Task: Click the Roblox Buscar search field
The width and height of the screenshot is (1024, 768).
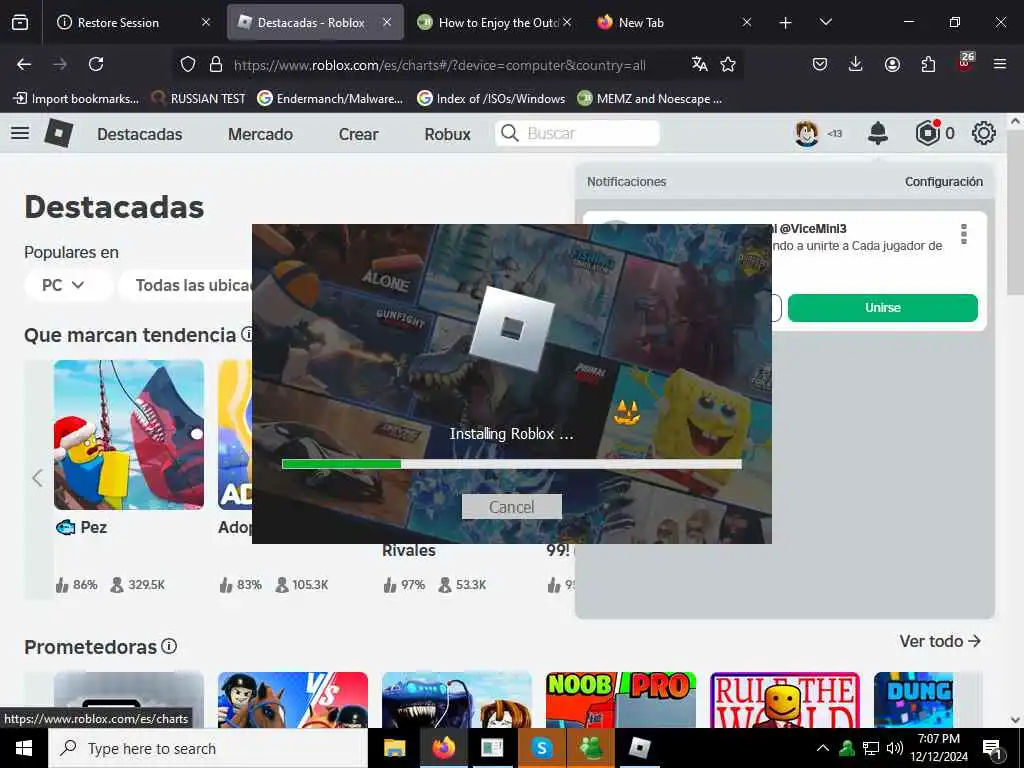Action: (x=577, y=133)
